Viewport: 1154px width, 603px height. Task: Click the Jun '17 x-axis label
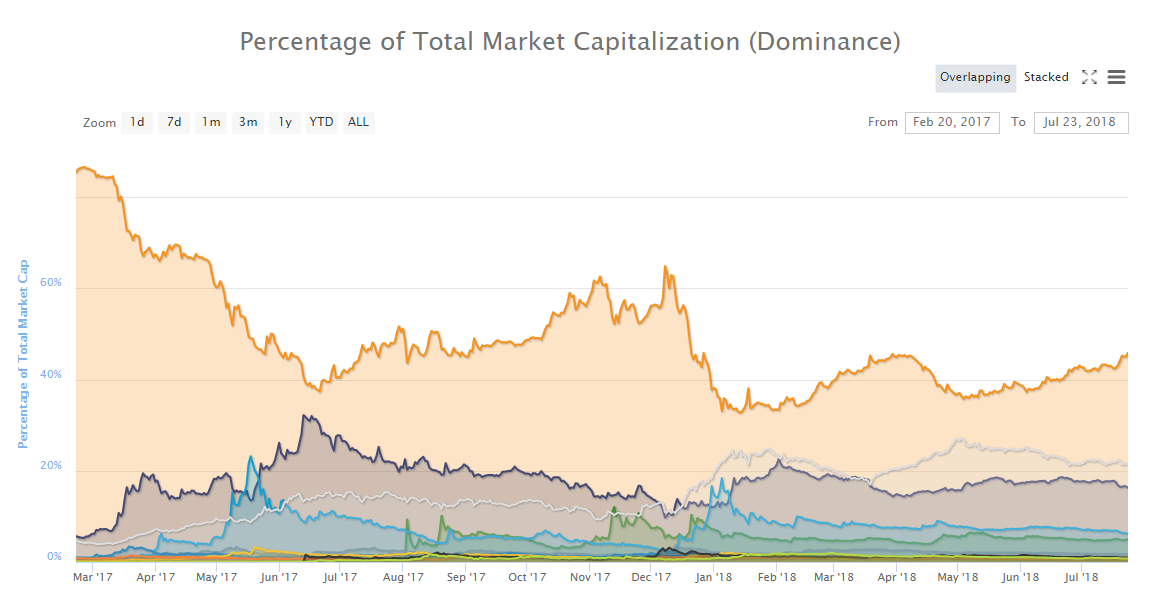279,577
